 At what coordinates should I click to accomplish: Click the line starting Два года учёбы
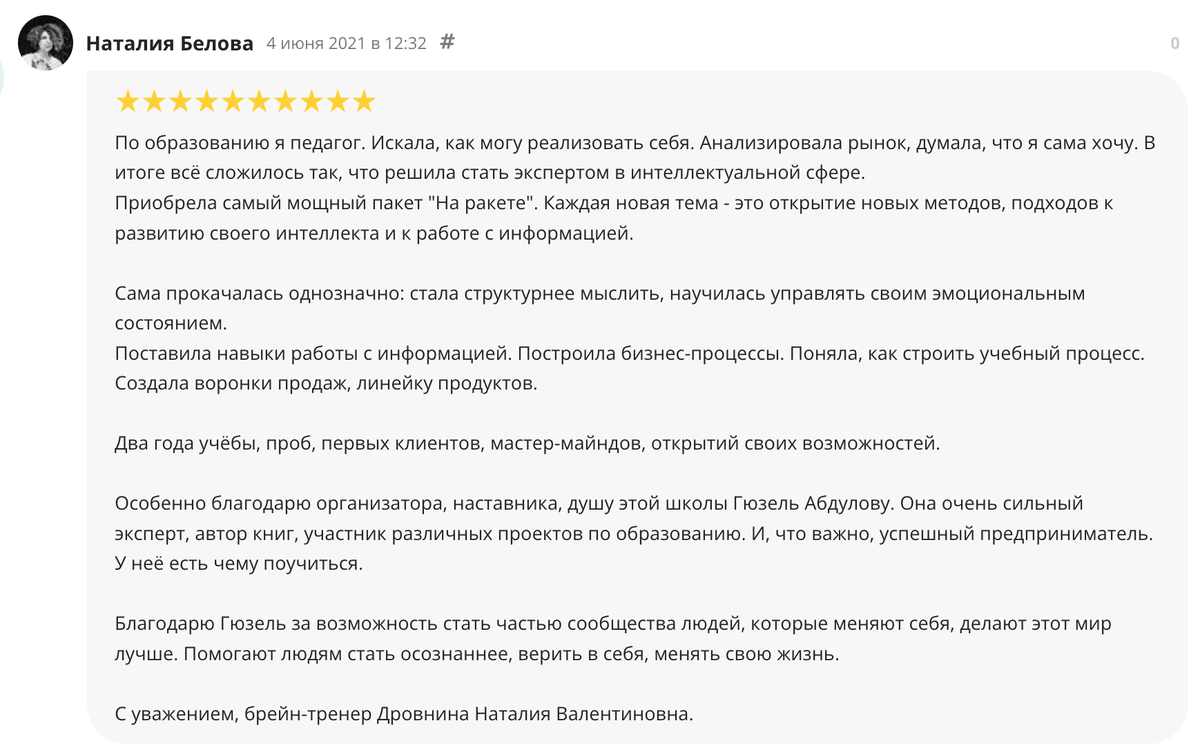[x=527, y=443]
